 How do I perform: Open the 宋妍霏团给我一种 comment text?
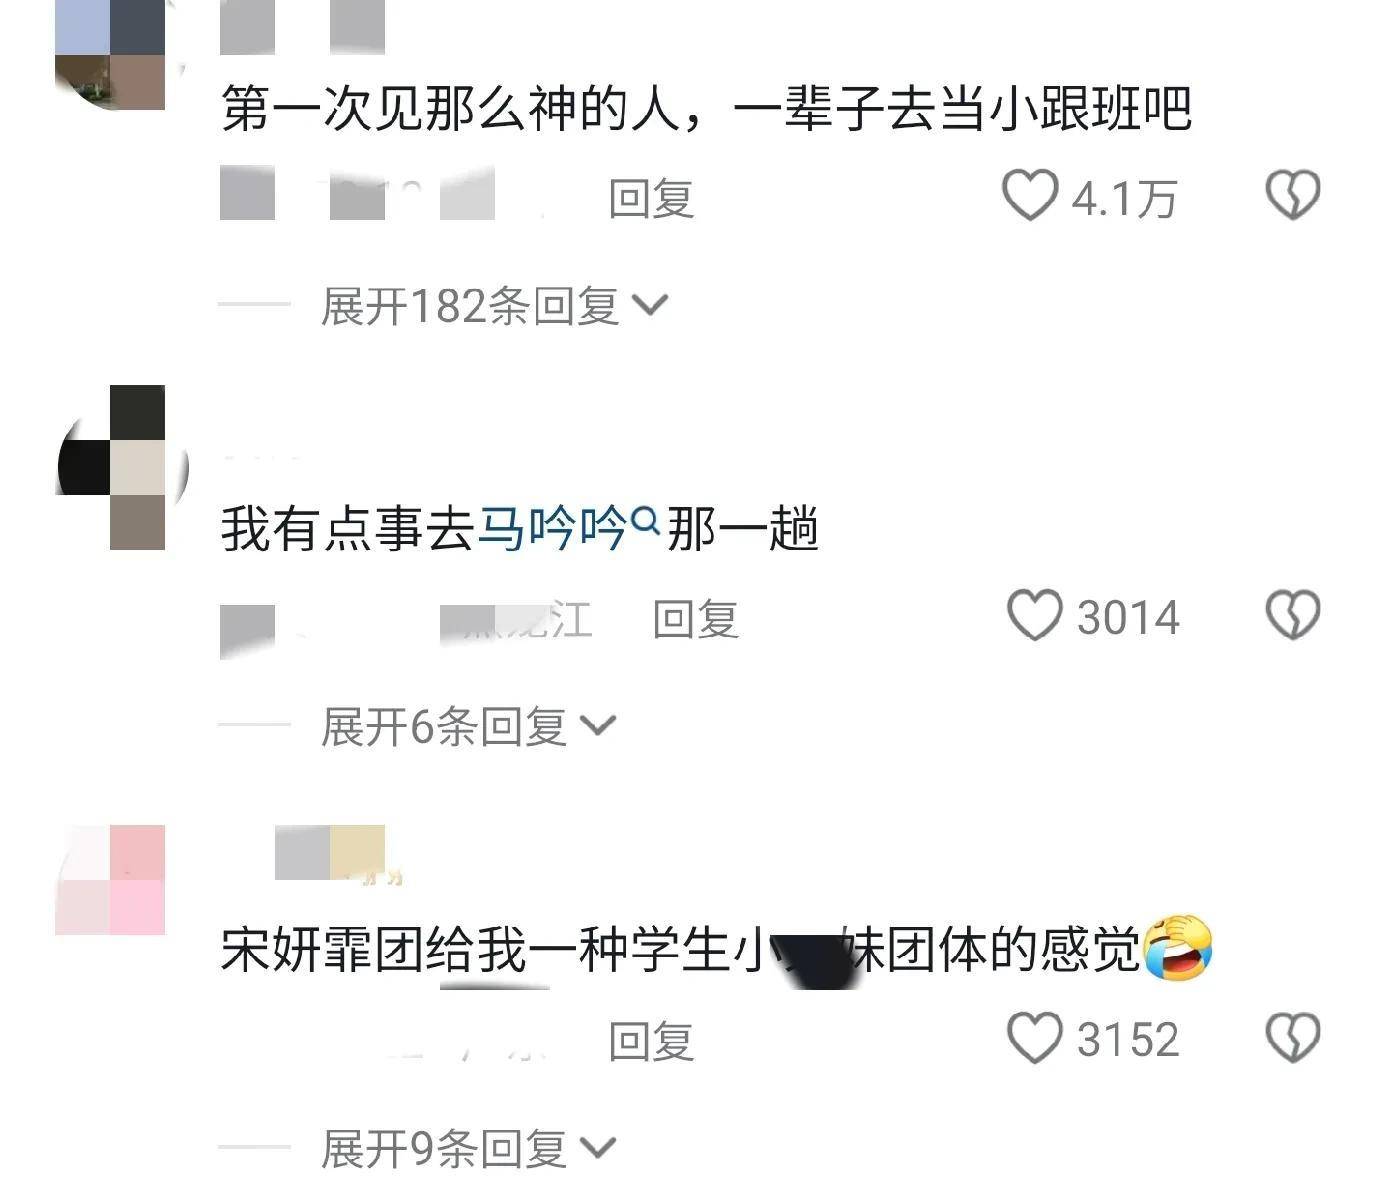716,948
